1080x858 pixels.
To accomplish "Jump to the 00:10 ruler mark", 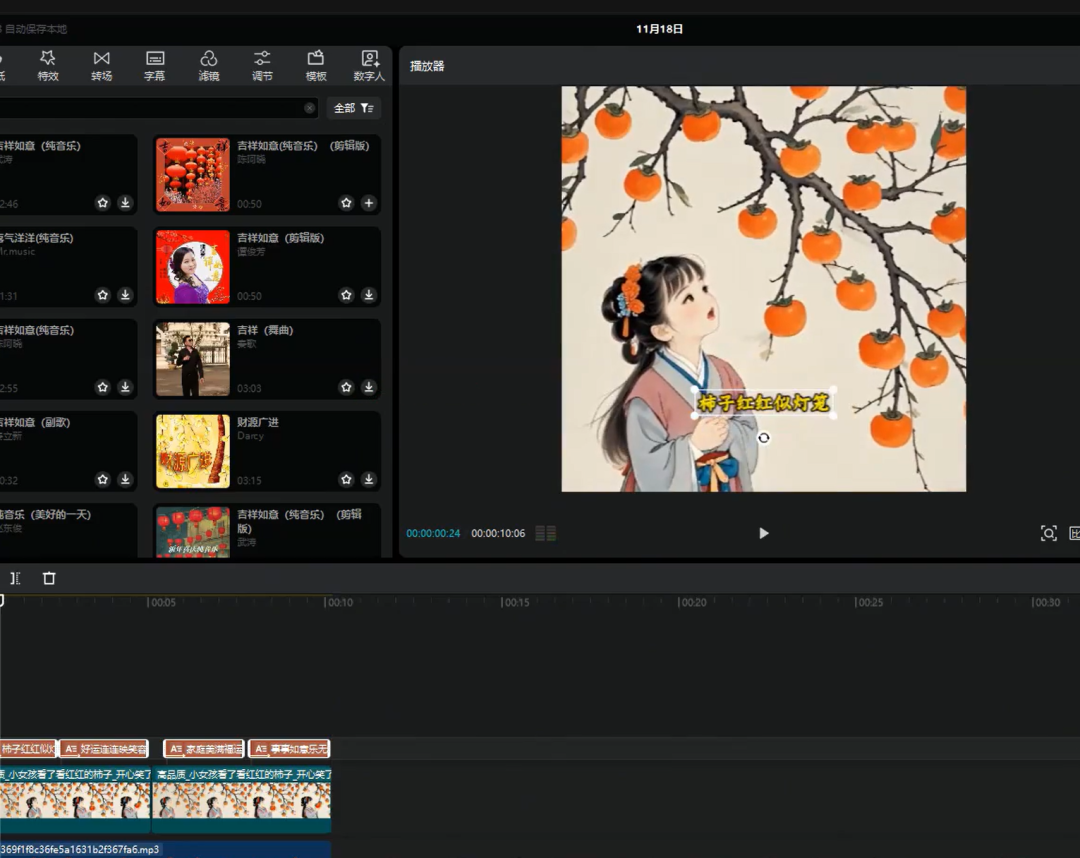I will (339, 603).
